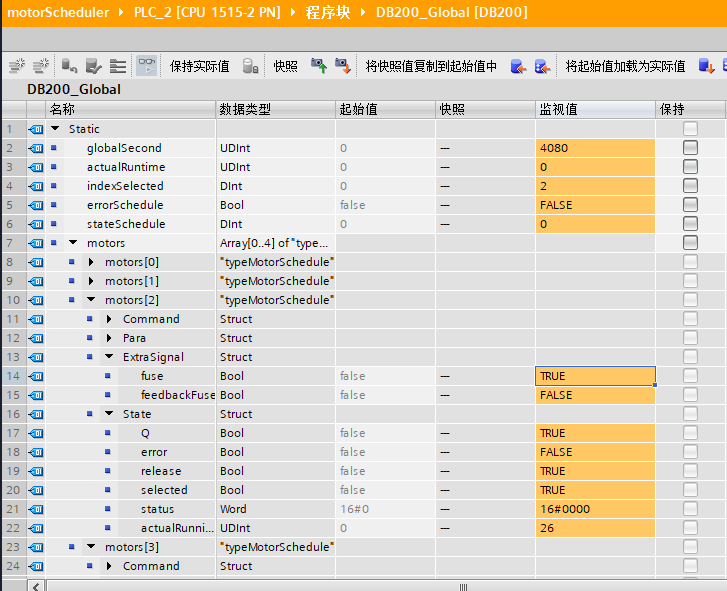Click the 将起始值加载为实际值 button
The height and width of the screenshot is (591, 727).
[625, 66]
